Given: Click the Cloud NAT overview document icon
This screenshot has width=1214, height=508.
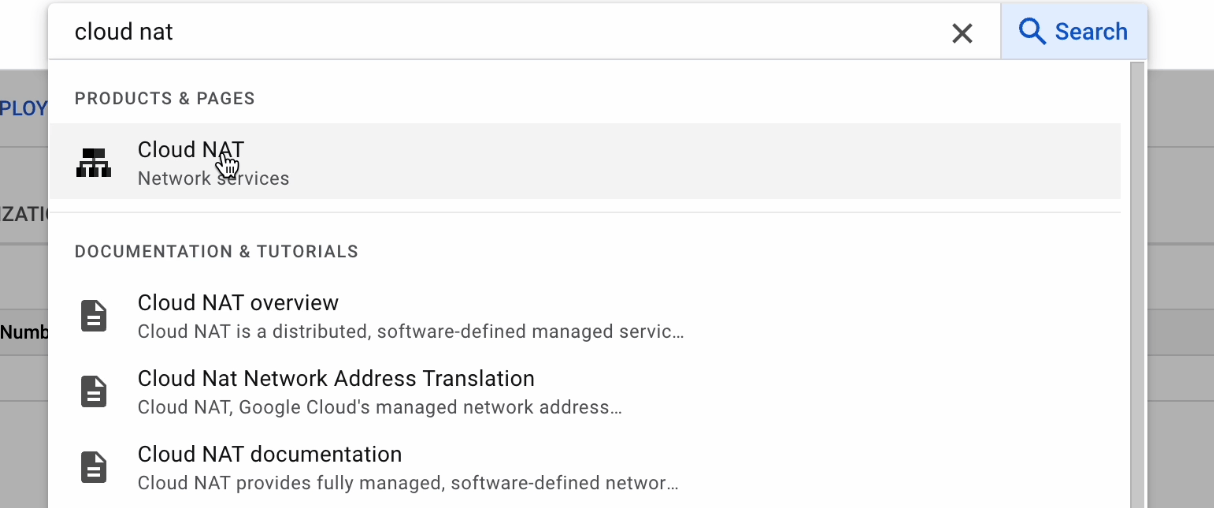Looking at the screenshot, I should tap(94, 316).
